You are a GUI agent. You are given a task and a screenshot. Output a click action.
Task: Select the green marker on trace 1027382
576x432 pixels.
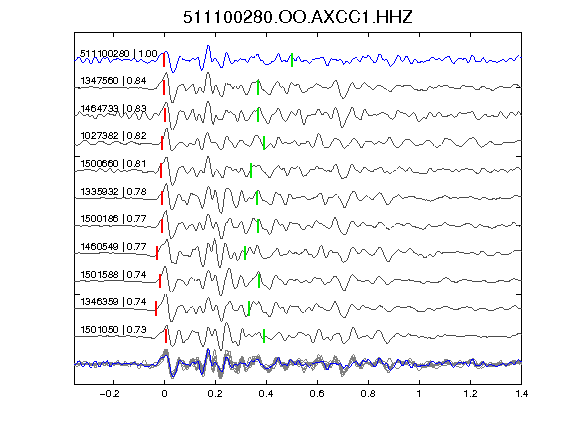tap(264, 143)
